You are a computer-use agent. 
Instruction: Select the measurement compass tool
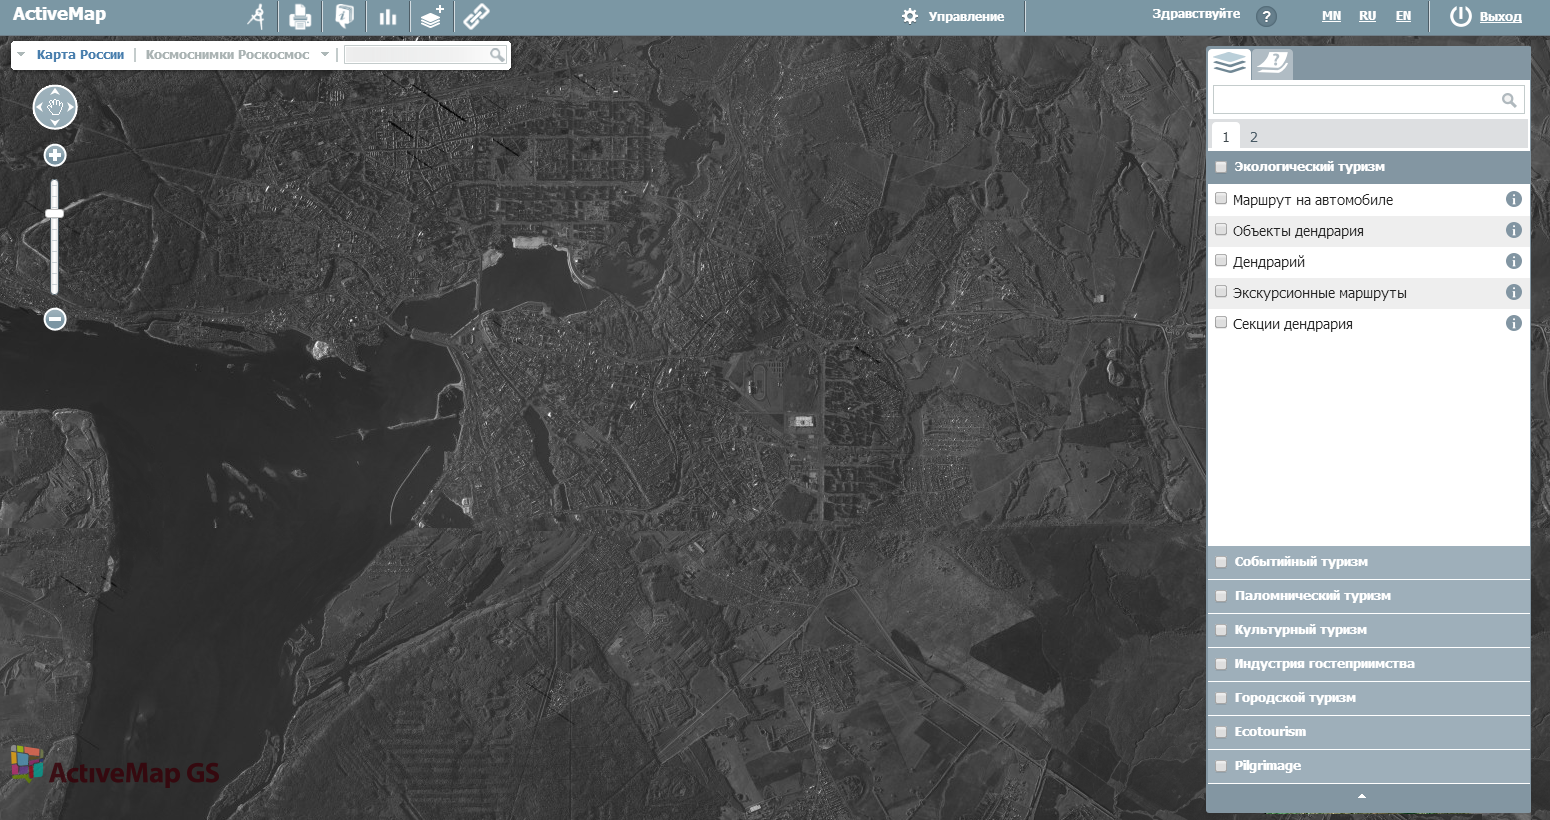click(257, 16)
